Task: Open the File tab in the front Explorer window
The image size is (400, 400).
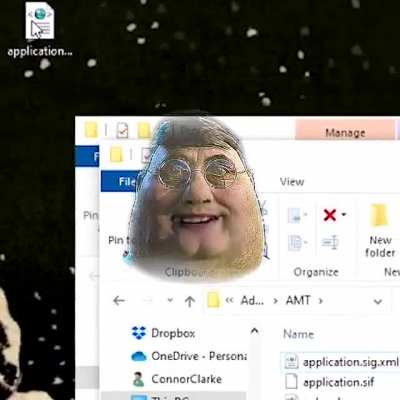Action: coord(127,181)
